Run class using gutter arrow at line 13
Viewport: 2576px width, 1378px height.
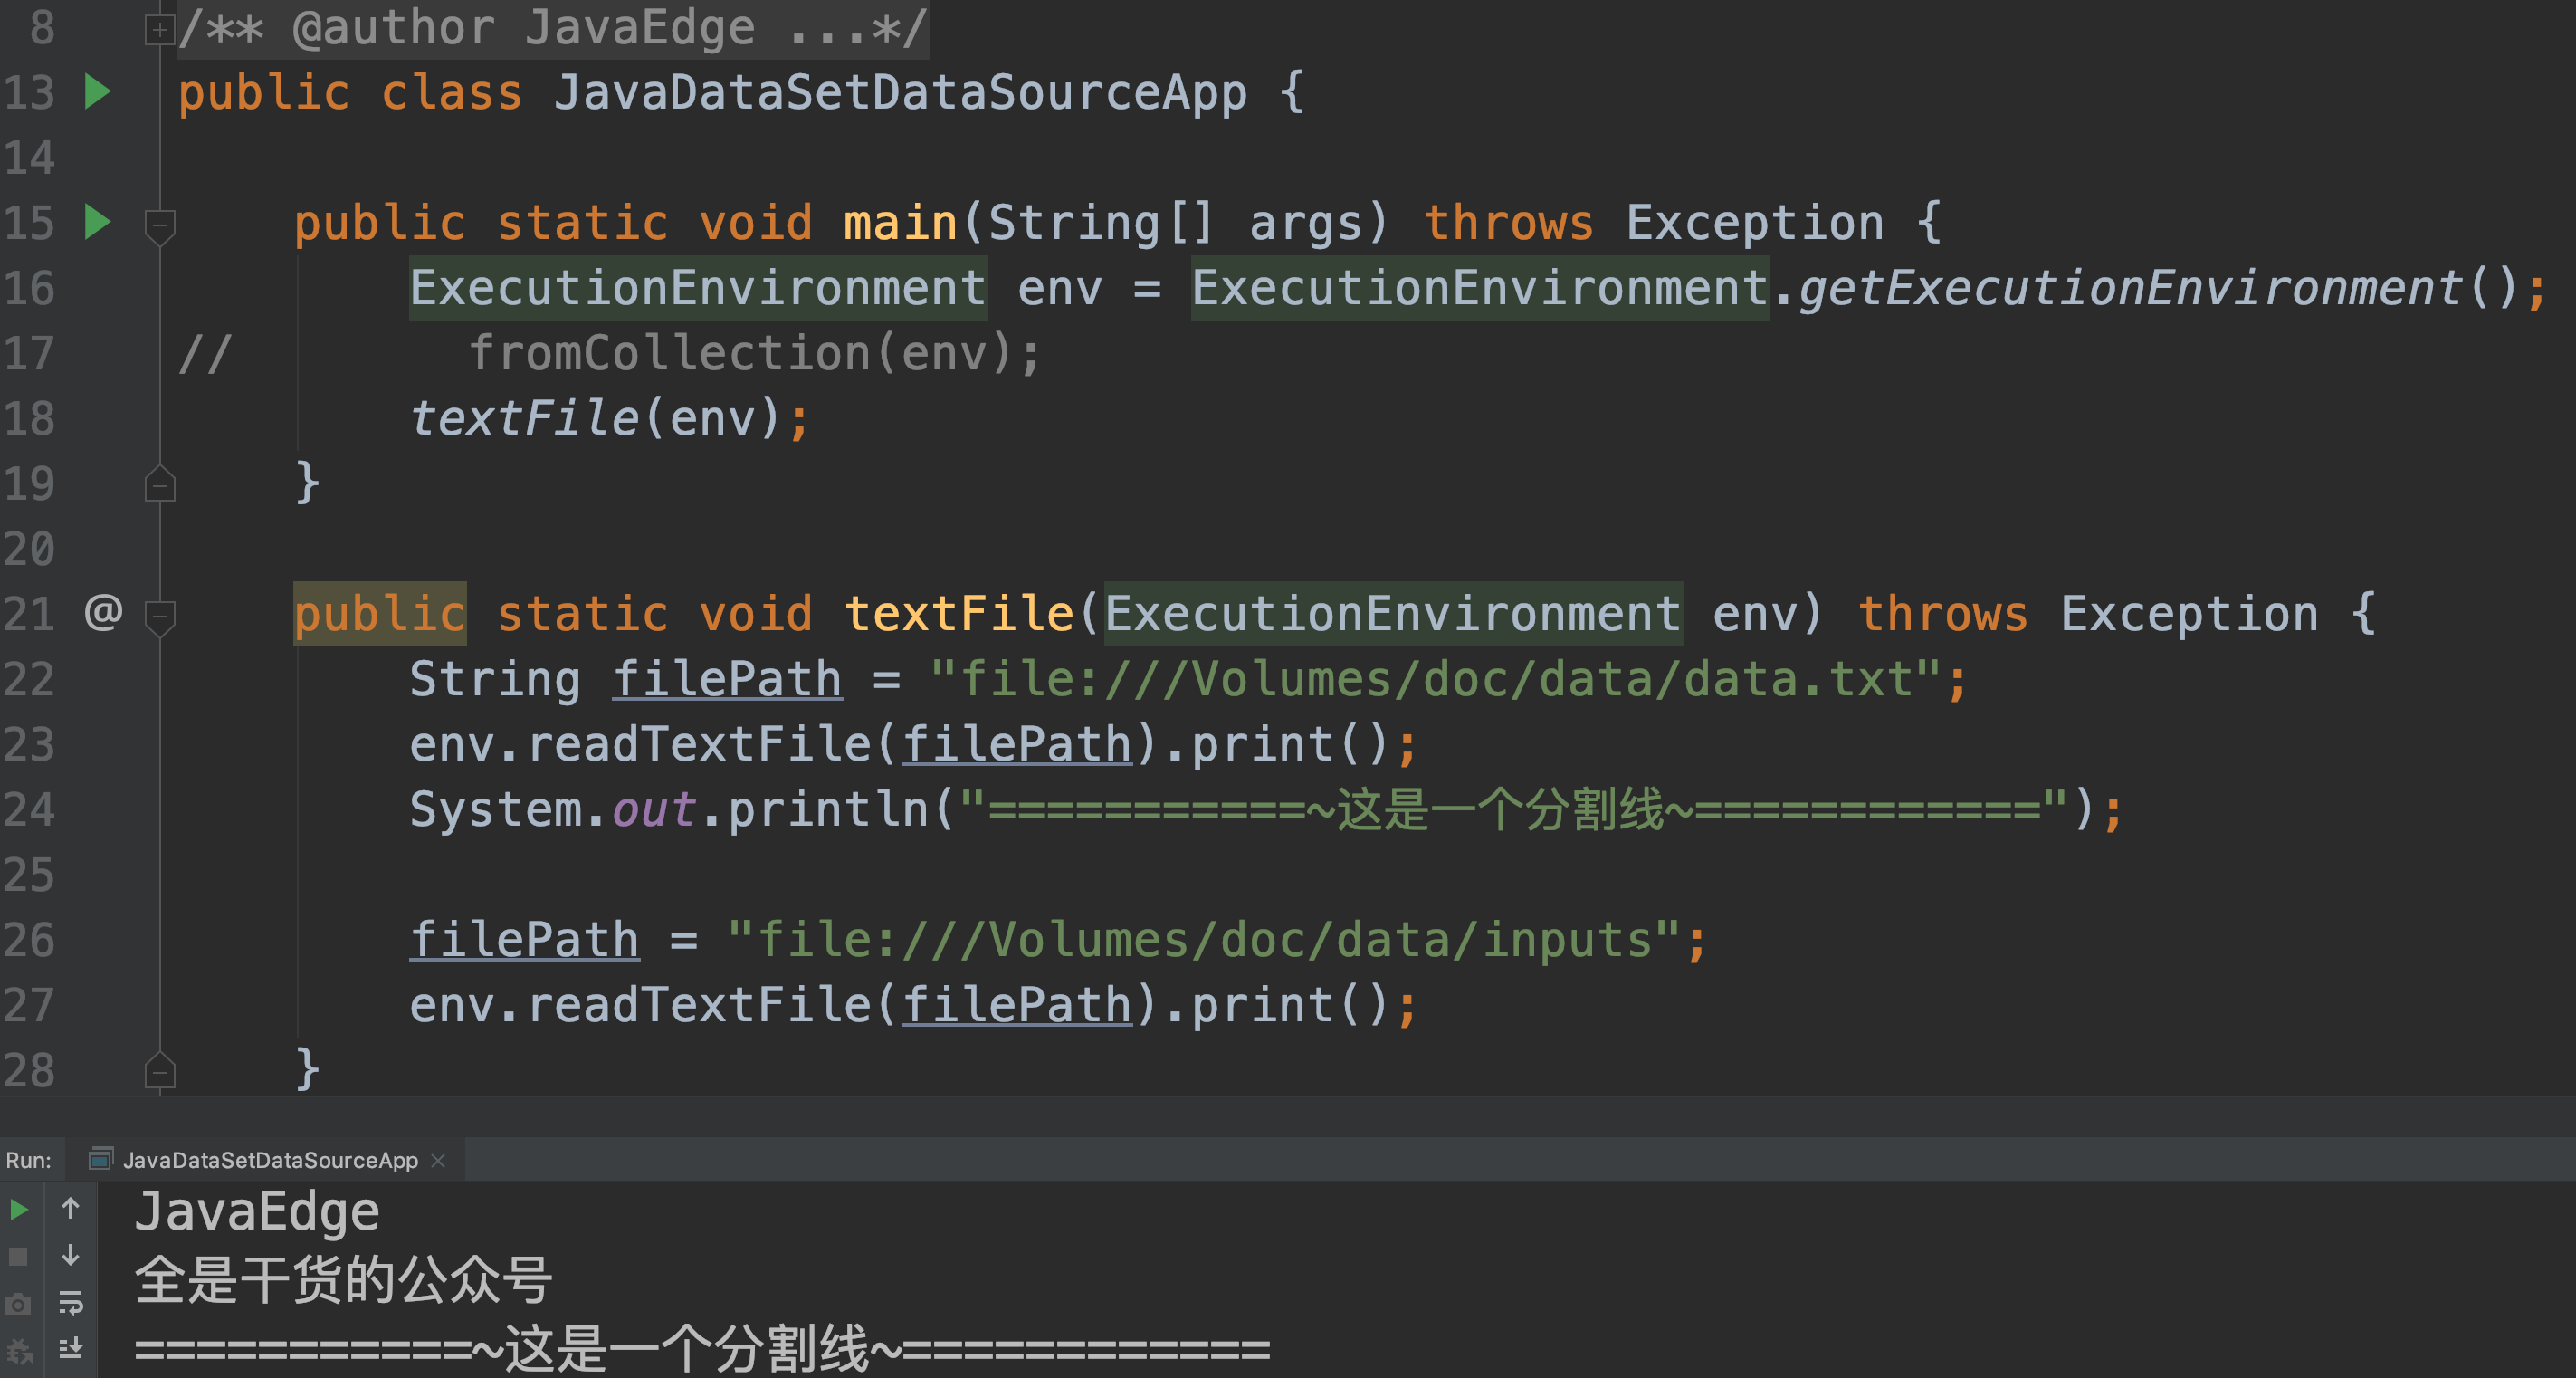(97, 92)
